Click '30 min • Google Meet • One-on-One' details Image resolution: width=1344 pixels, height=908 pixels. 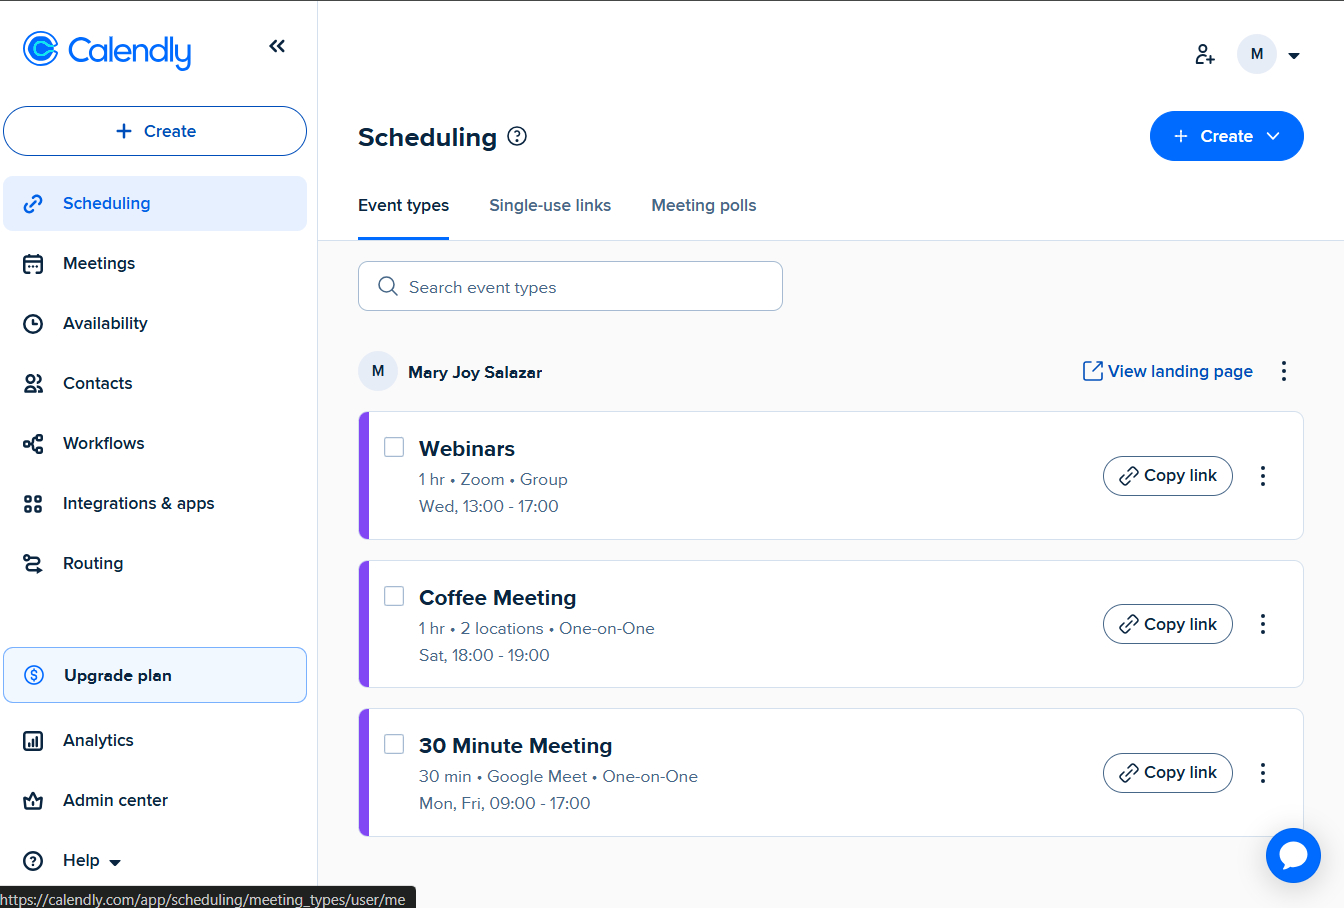coord(558,777)
